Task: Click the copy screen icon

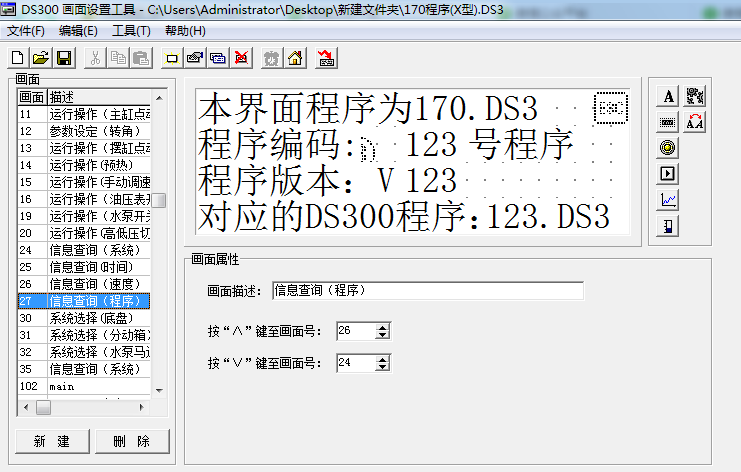Action: [218, 58]
